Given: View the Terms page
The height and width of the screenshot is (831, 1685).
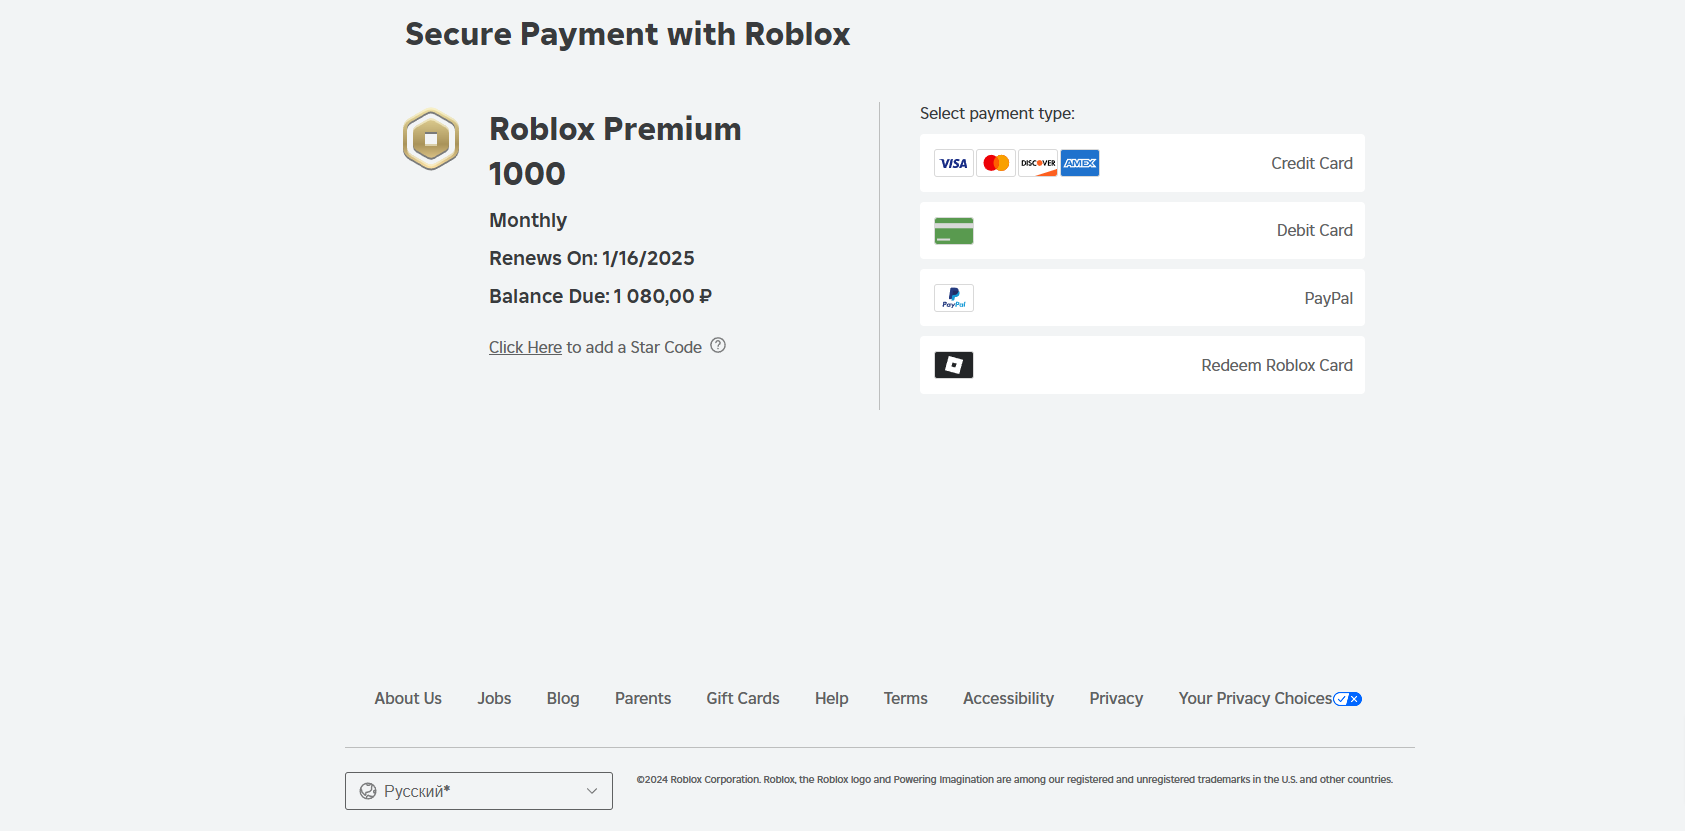Looking at the screenshot, I should point(906,698).
